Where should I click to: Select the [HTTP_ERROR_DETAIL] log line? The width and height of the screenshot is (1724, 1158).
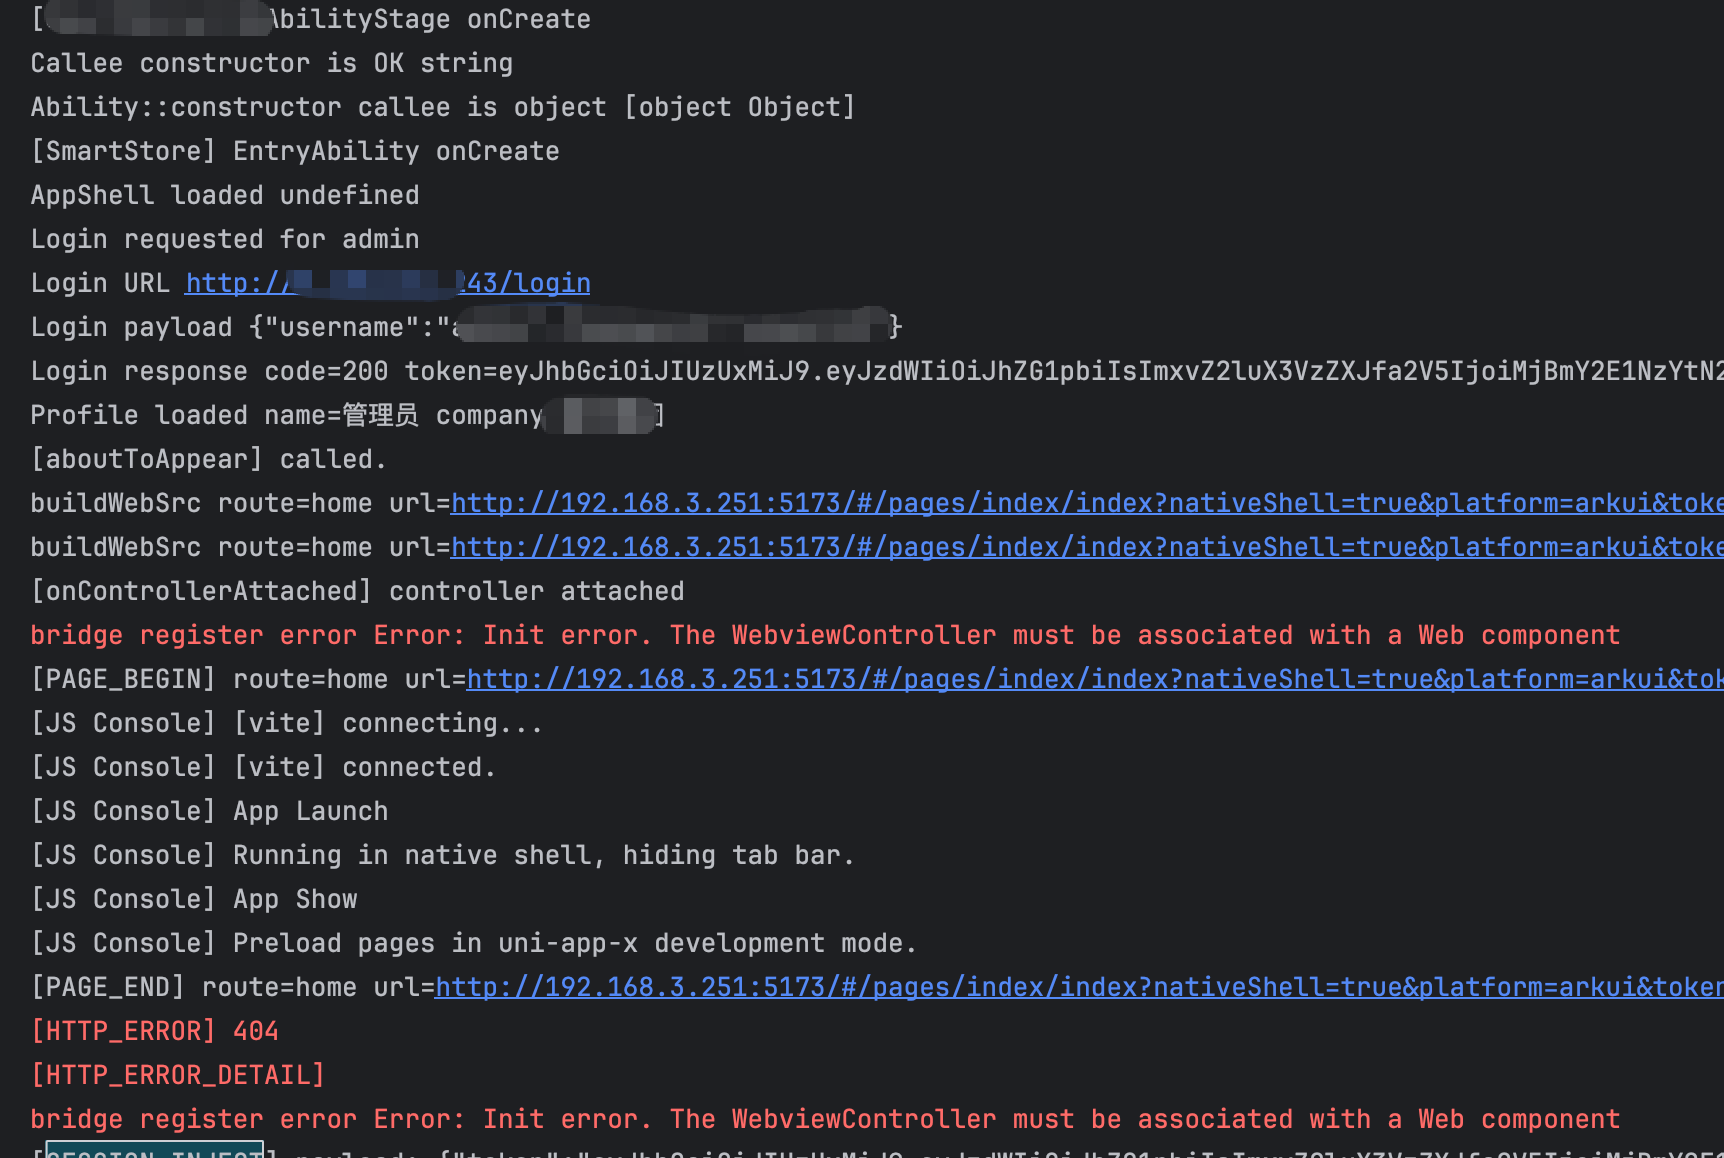pos(178,1075)
